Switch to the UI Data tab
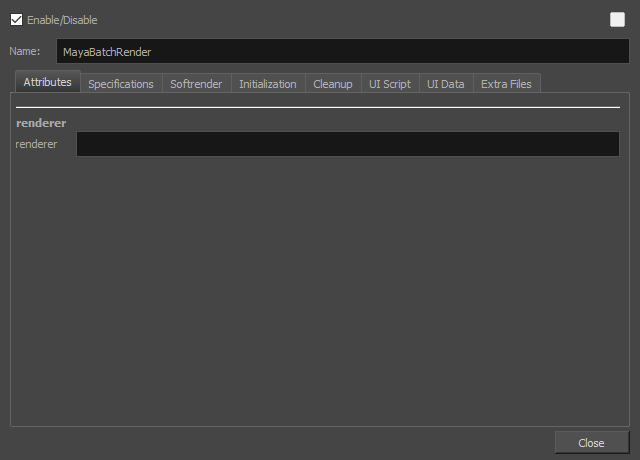Viewport: 640px width, 460px height. click(446, 84)
